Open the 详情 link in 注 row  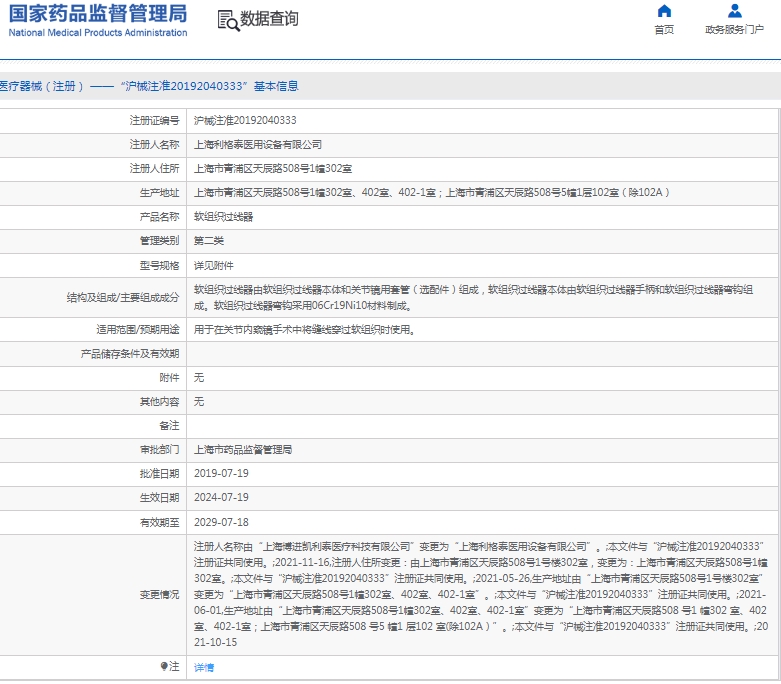point(204,667)
